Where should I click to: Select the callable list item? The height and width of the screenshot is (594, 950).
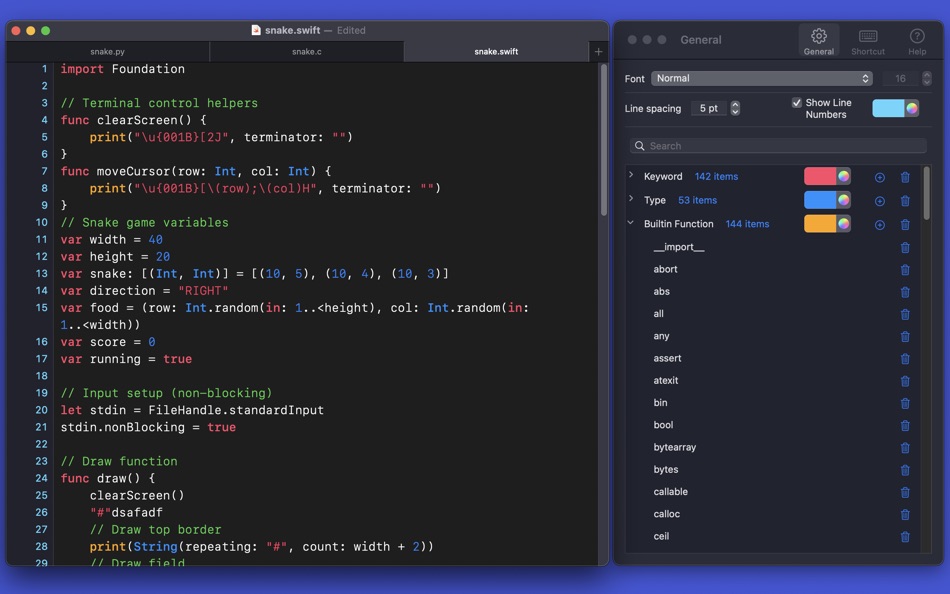pyautogui.click(x=670, y=492)
